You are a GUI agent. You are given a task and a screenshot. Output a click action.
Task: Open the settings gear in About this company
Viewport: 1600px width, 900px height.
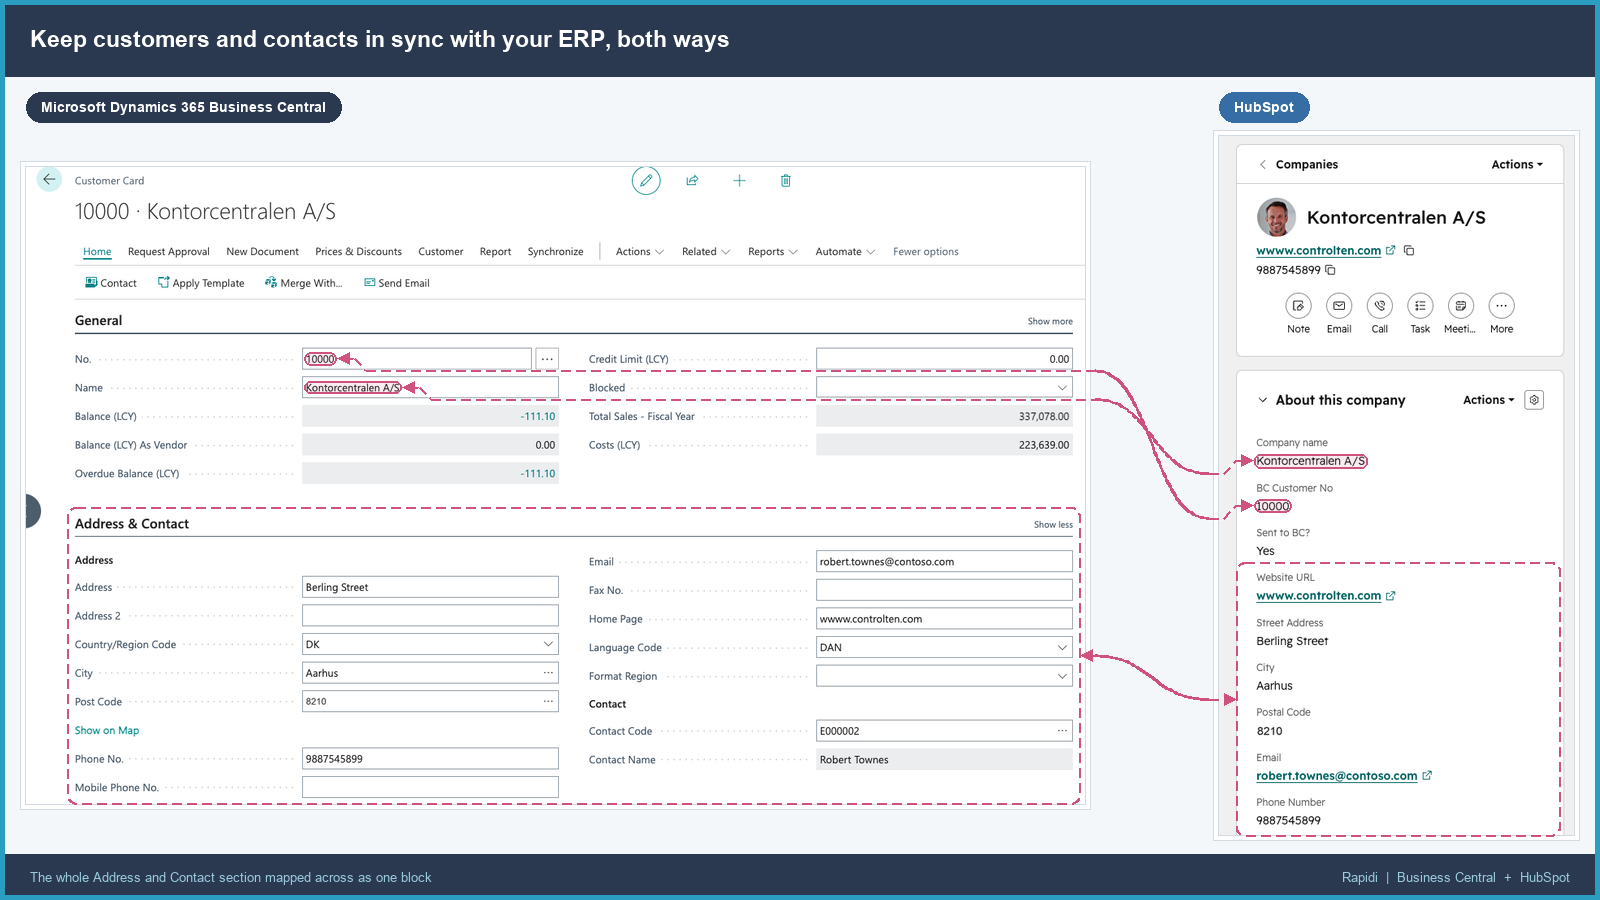pyautogui.click(x=1534, y=400)
